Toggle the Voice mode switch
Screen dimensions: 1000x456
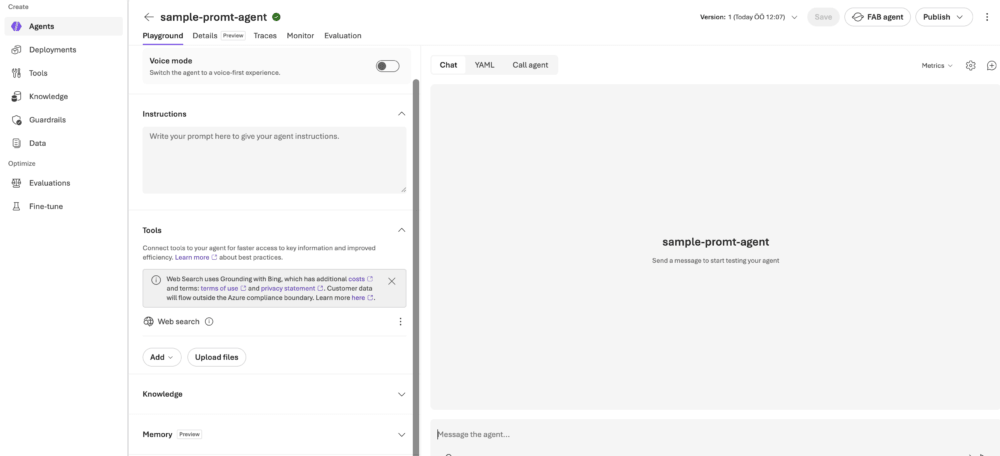coord(387,66)
